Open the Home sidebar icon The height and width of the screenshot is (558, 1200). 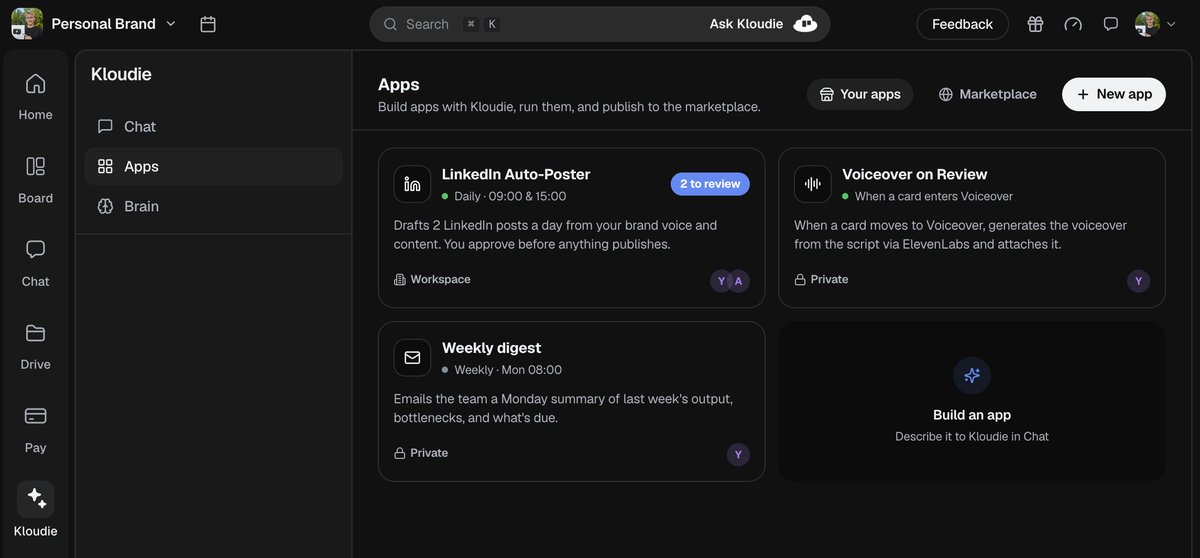35,84
